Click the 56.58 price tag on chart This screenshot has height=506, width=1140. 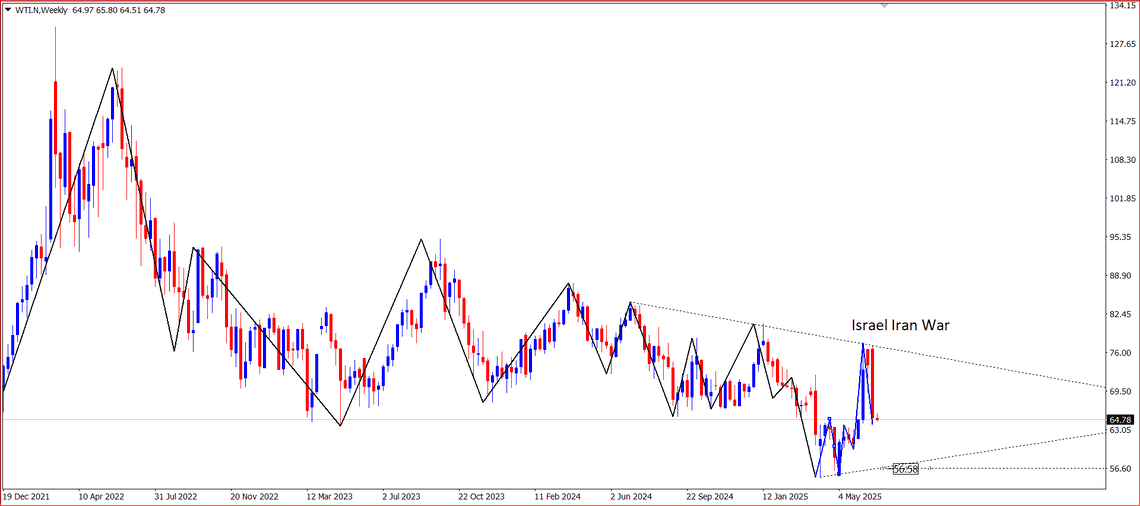click(905, 468)
